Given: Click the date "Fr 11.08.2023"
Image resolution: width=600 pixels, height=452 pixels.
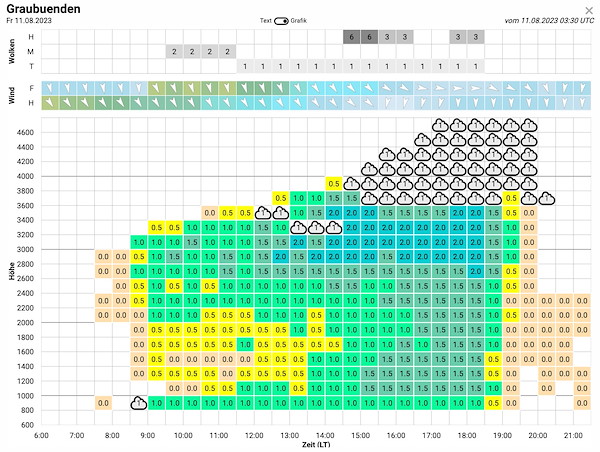Looking at the screenshot, I should tap(29, 21).
